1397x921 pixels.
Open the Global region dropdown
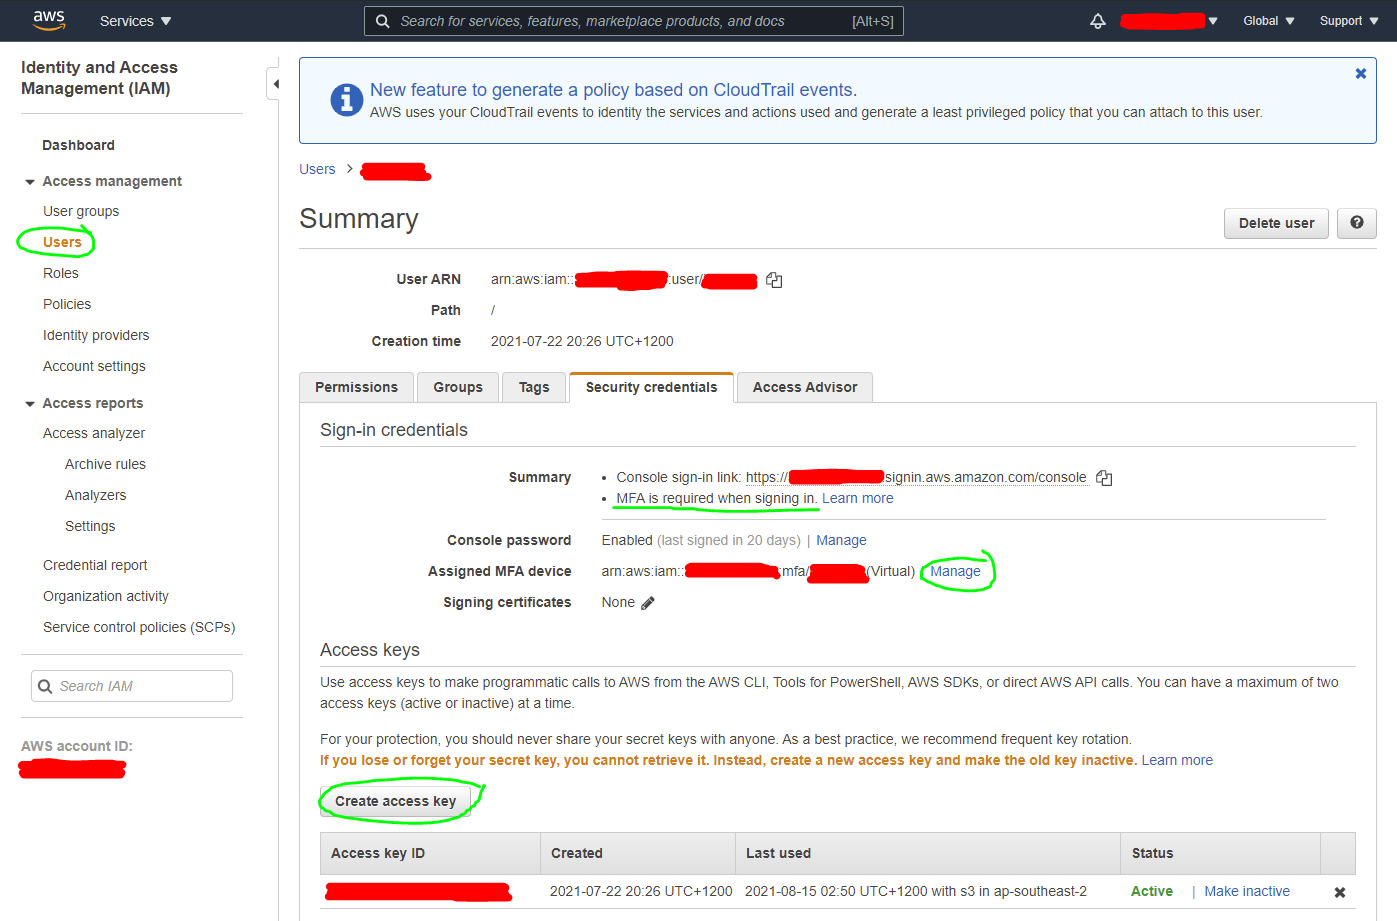click(1268, 21)
